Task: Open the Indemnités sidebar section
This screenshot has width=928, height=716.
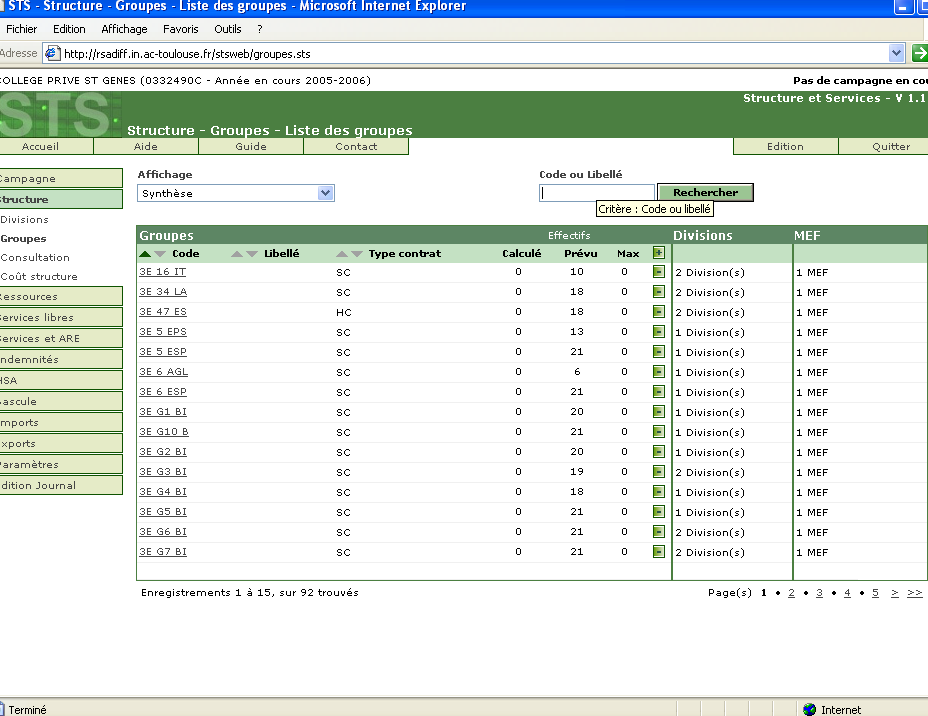Action: click(x=60, y=359)
